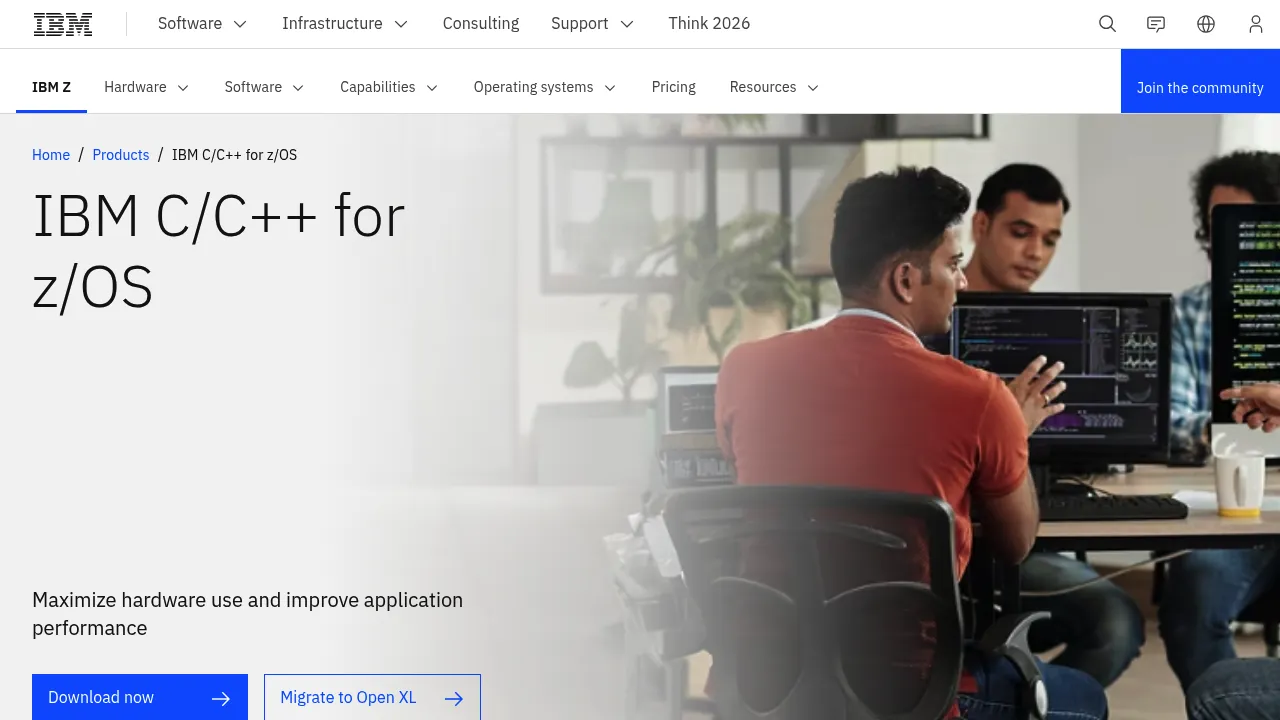Expand the Hardware submenu
Screen dimensions: 1280x720
click(147, 87)
